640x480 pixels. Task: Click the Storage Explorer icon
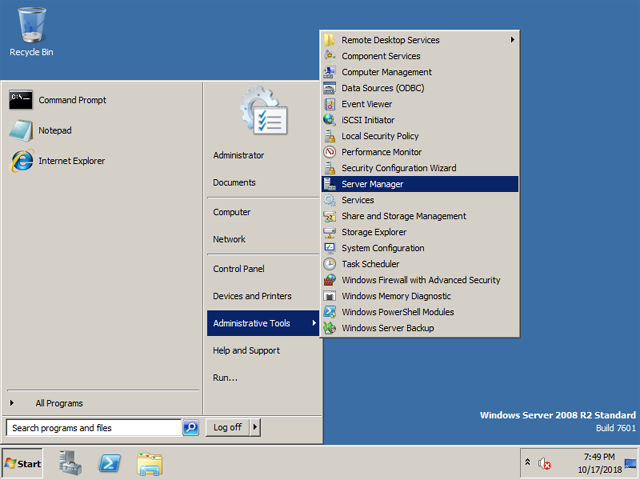[x=329, y=232]
